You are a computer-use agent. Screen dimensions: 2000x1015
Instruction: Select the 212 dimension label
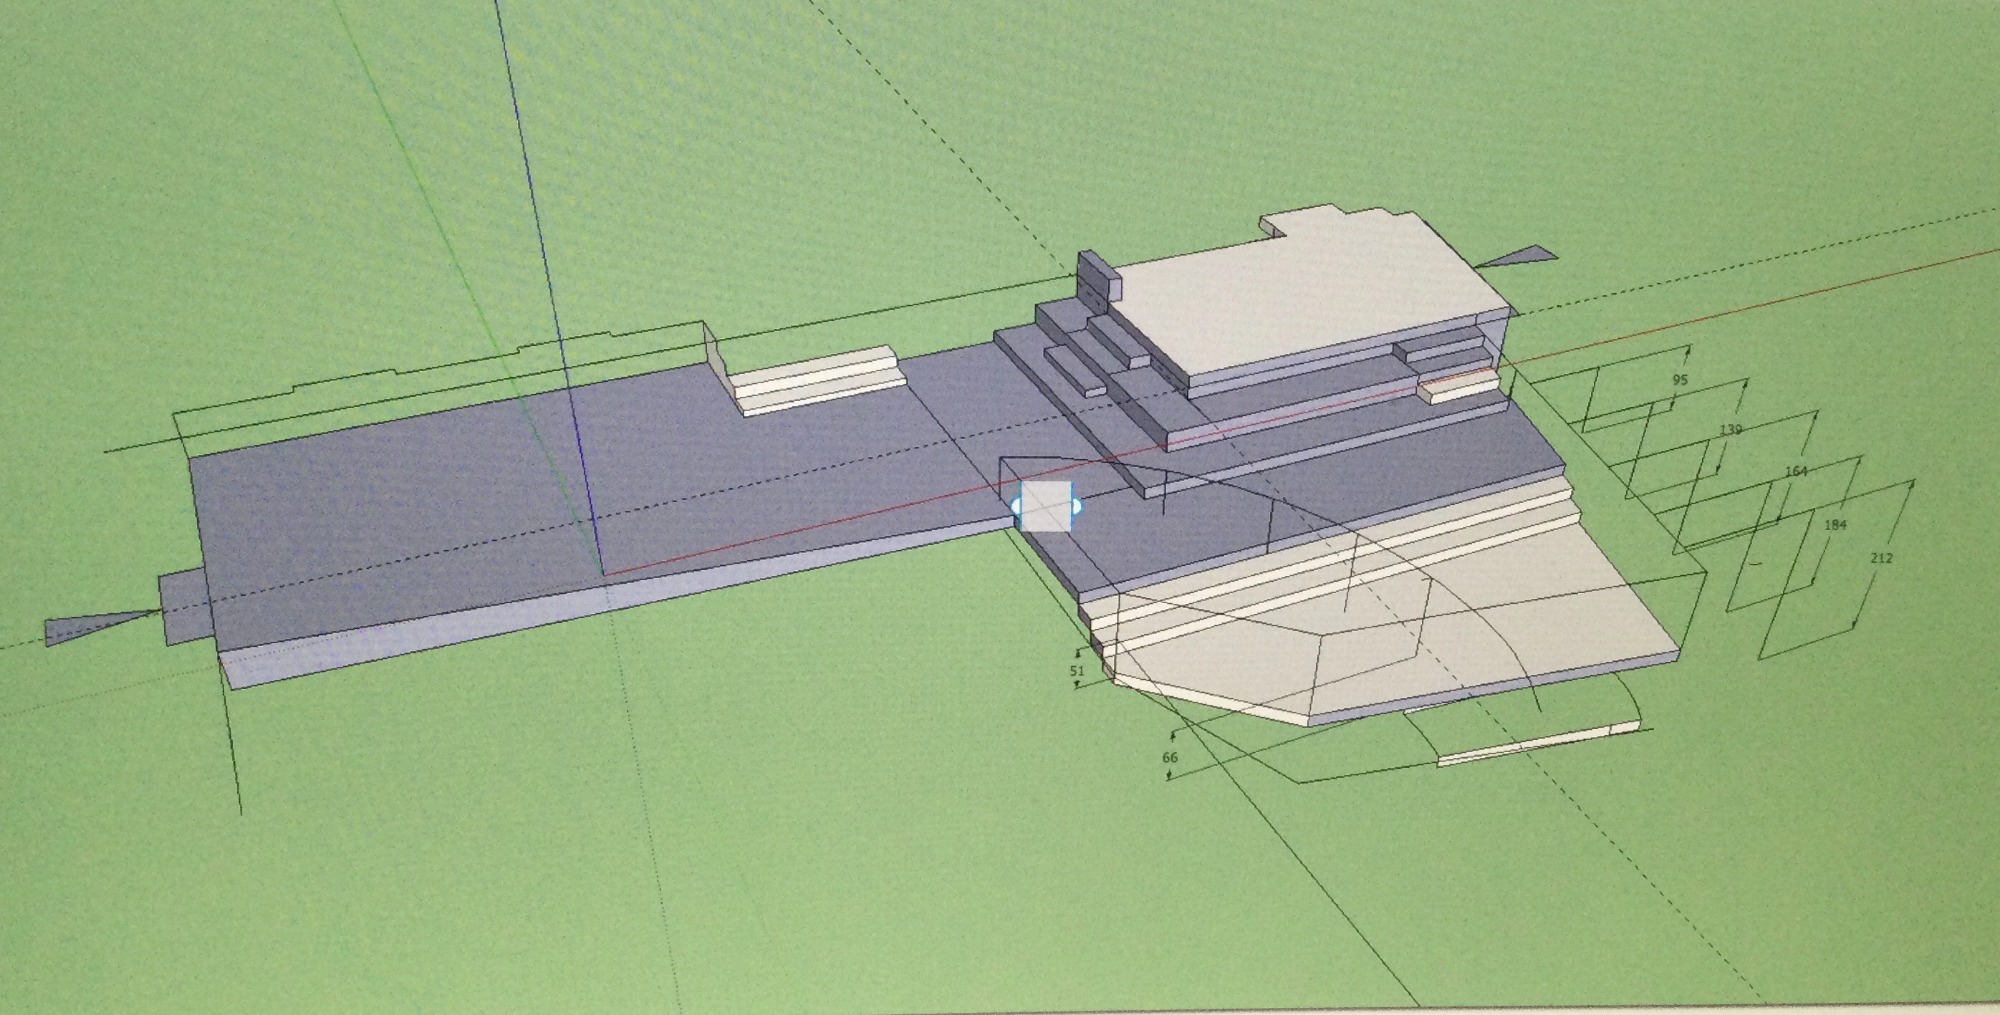1881,558
